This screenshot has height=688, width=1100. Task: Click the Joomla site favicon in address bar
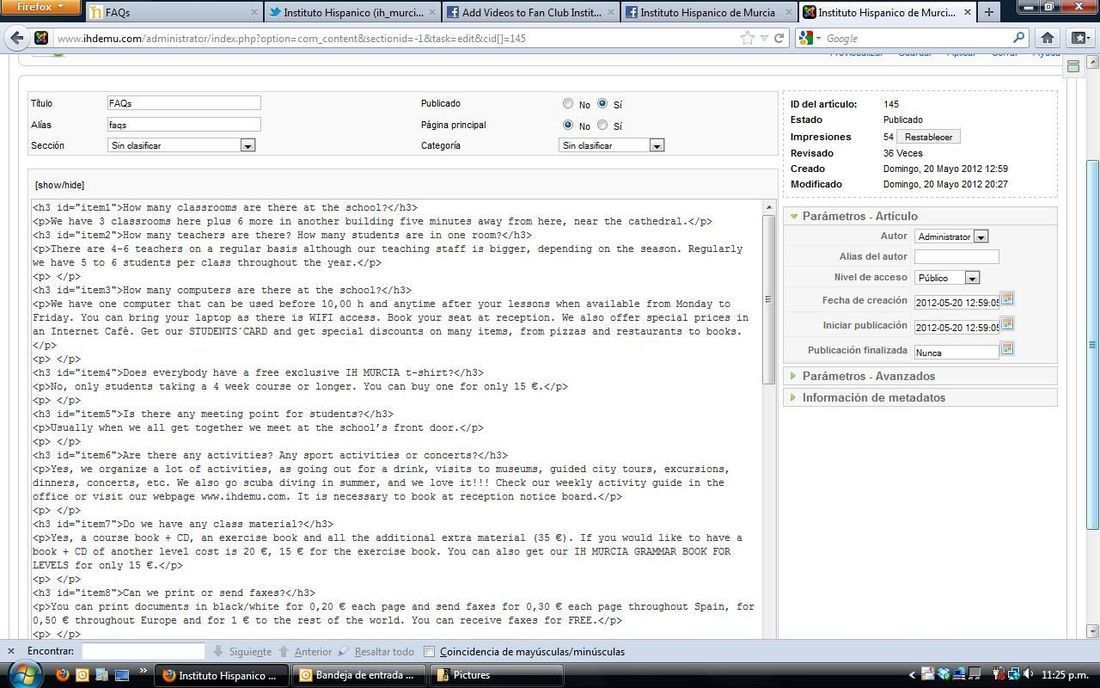[x=41, y=38]
